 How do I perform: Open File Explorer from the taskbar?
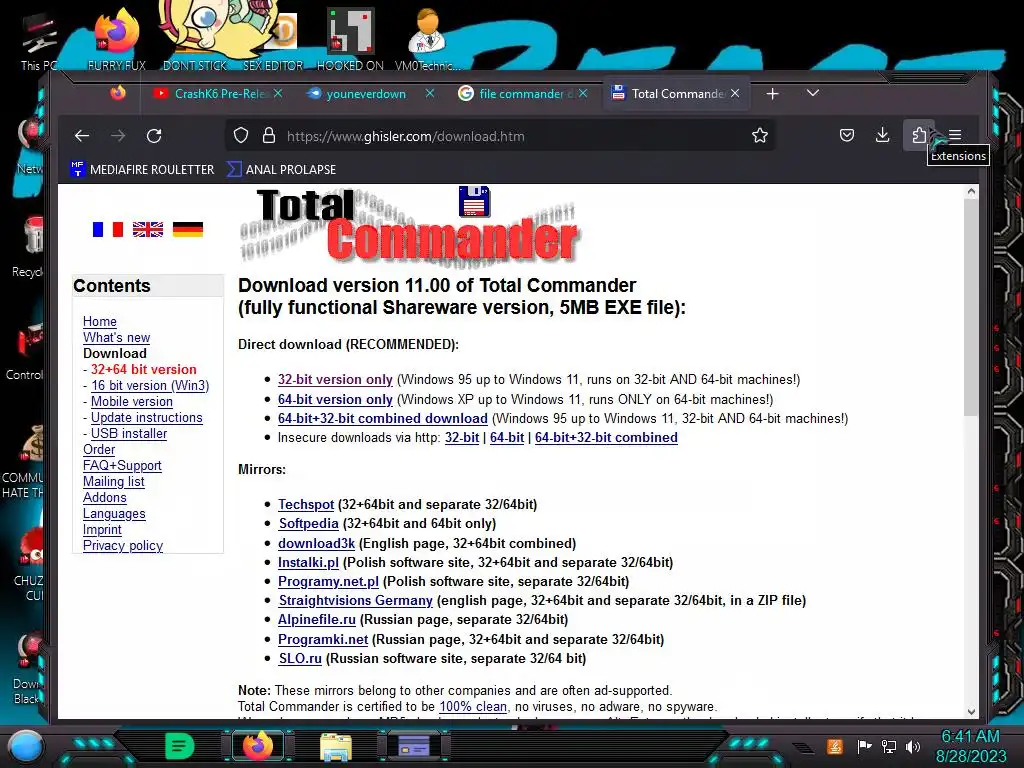336,746
